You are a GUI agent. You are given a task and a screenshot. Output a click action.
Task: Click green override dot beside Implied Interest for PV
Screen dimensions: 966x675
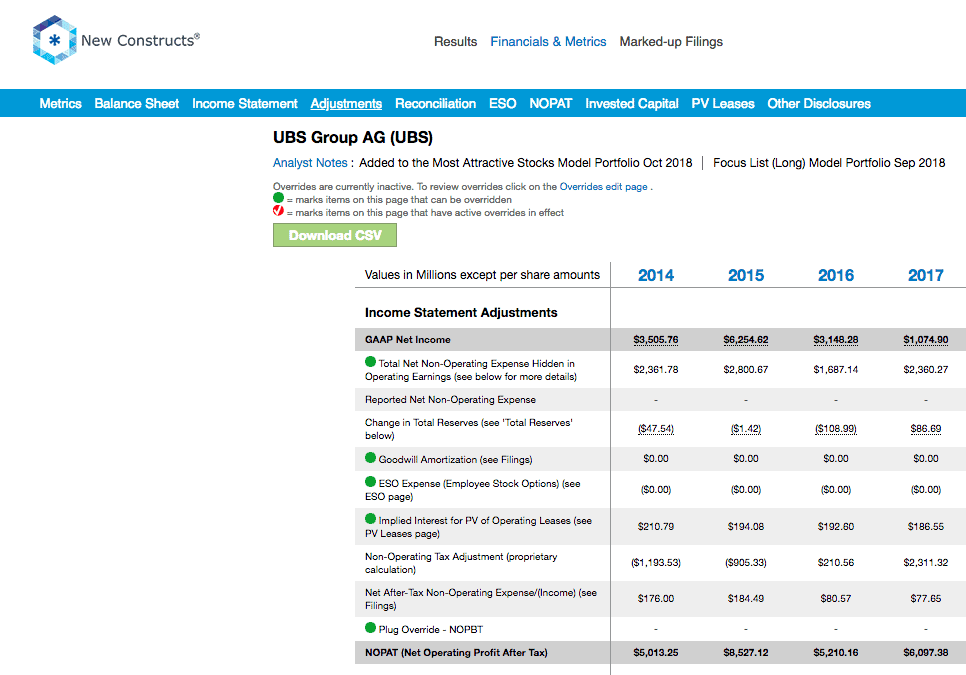click(x=370, y=519)
